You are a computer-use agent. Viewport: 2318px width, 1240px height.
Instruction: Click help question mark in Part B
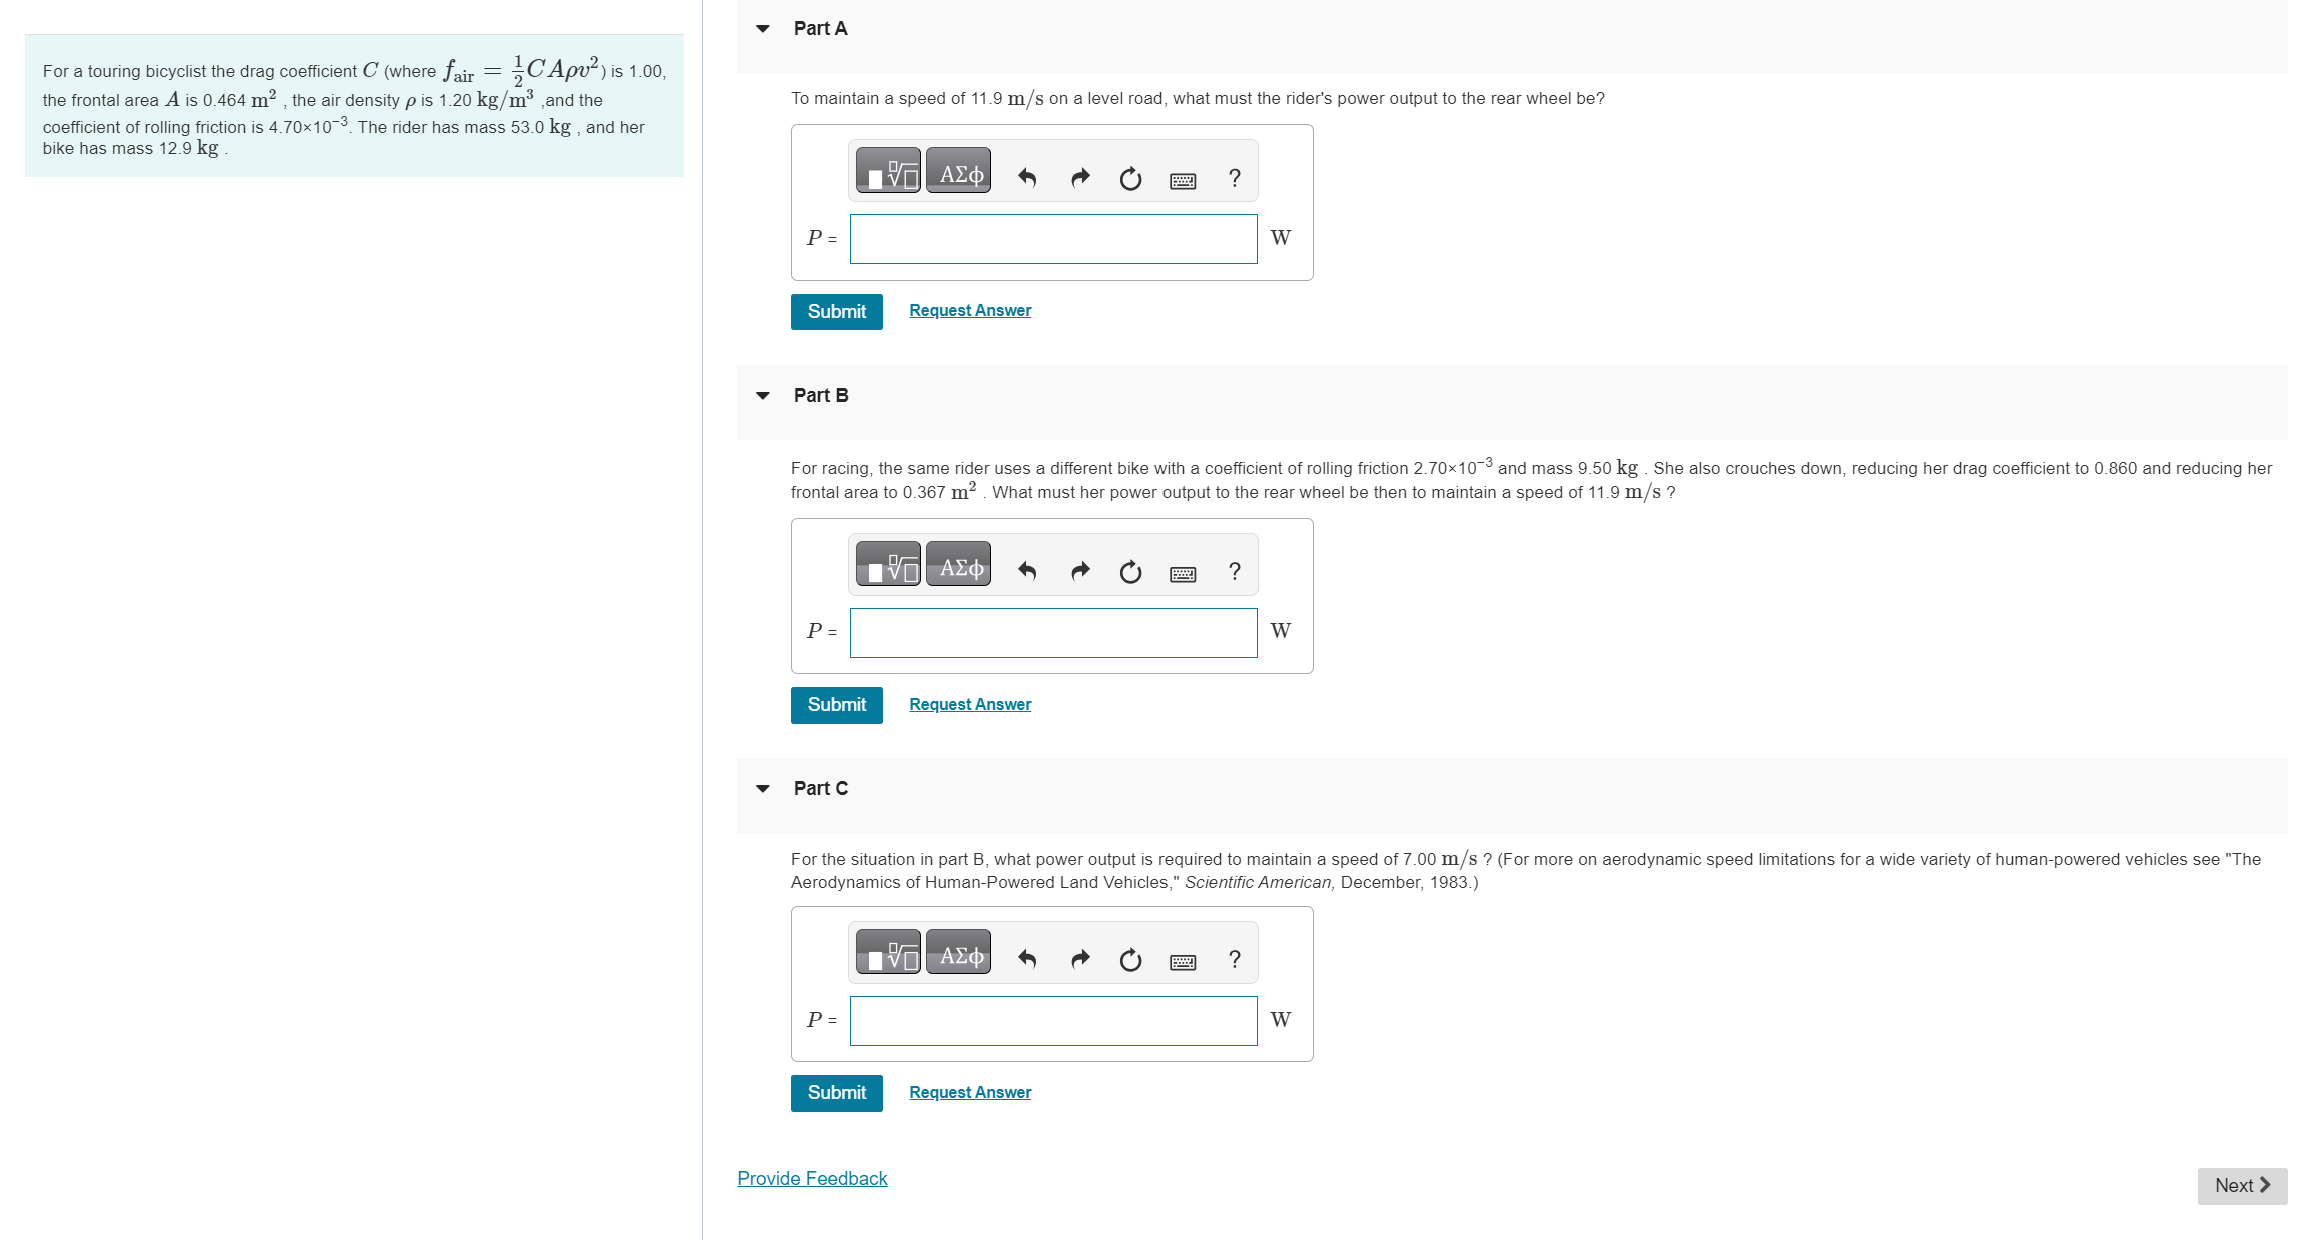[x=1235, y=571]
